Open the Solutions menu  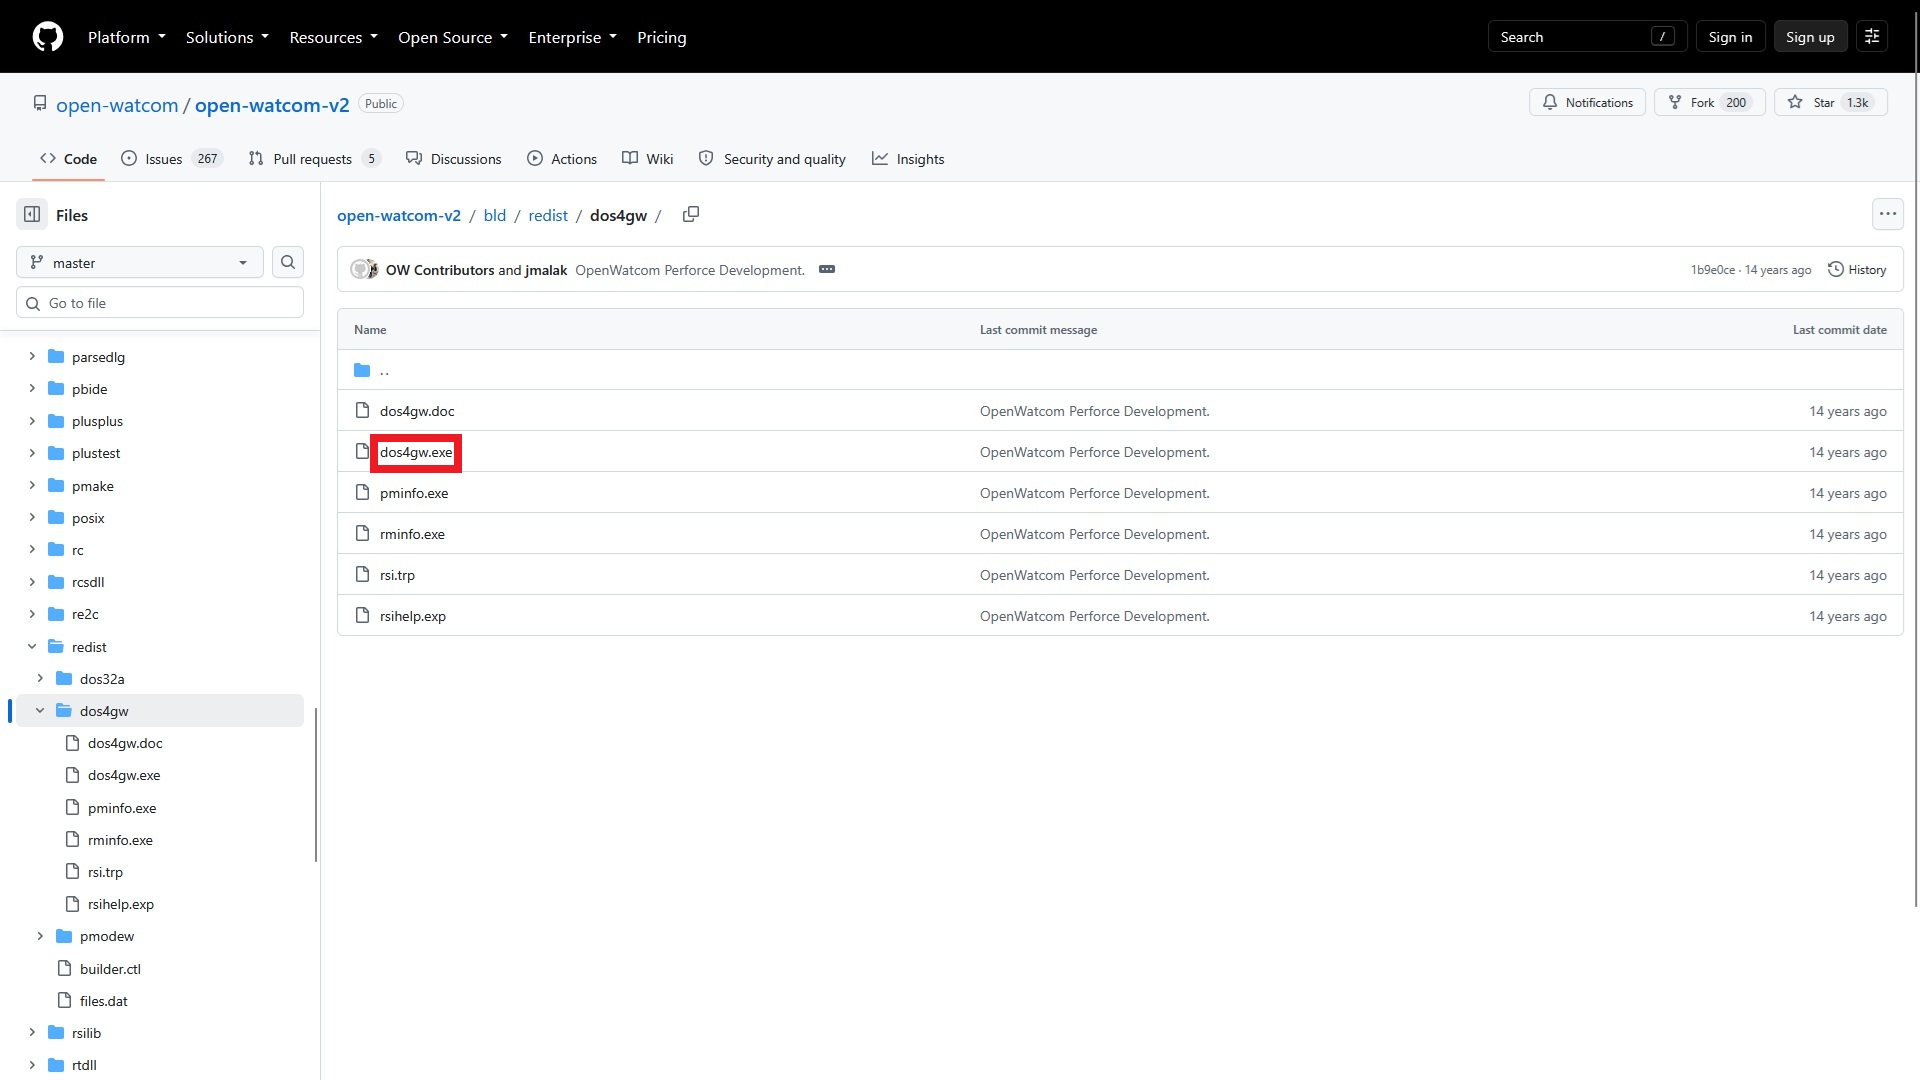coord(227,37)
